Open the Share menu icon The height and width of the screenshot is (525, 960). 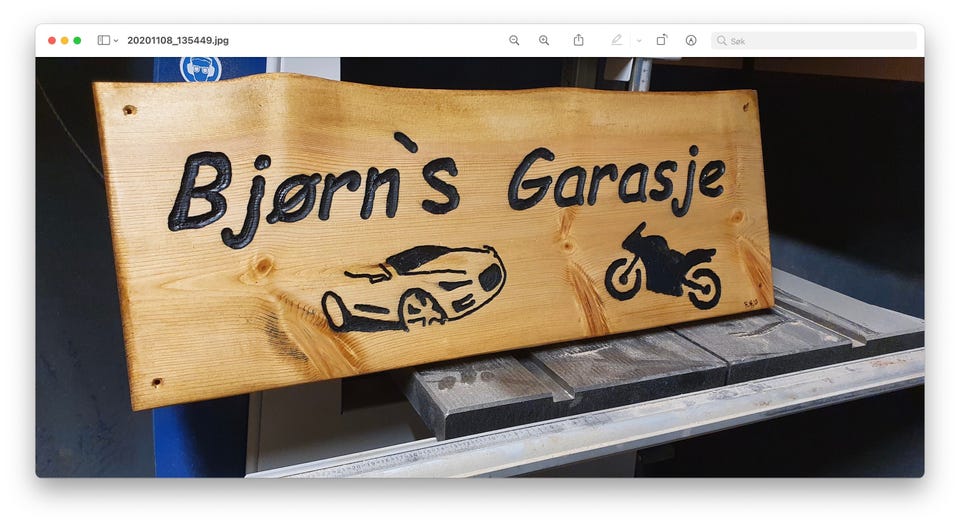click(579, 40)
